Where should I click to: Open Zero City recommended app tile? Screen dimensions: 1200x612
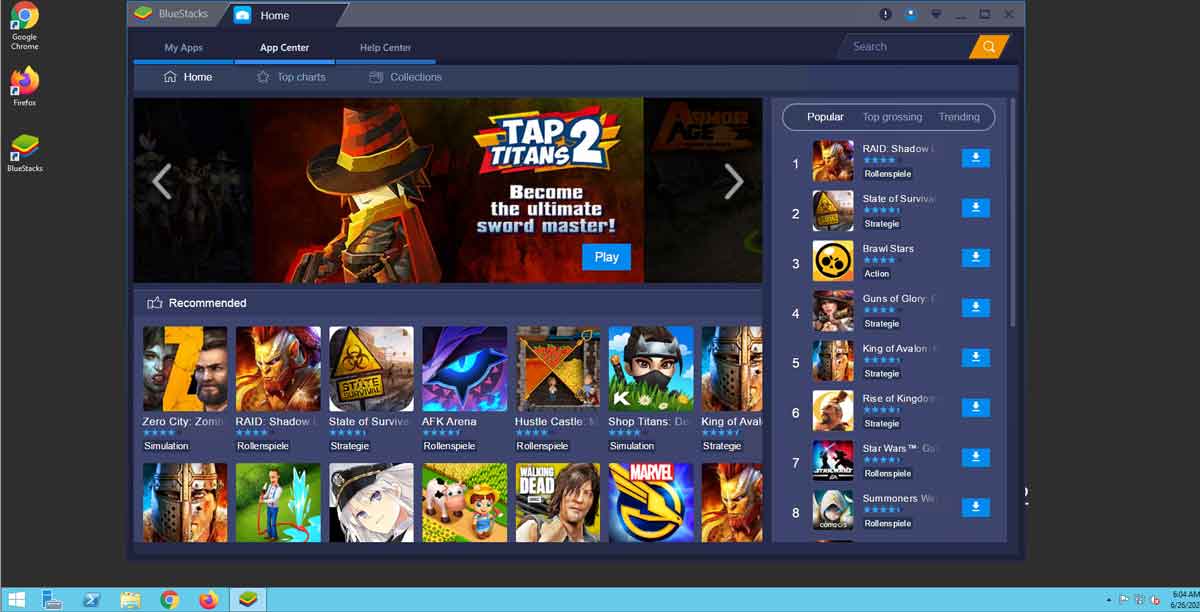tap(184, 368)
